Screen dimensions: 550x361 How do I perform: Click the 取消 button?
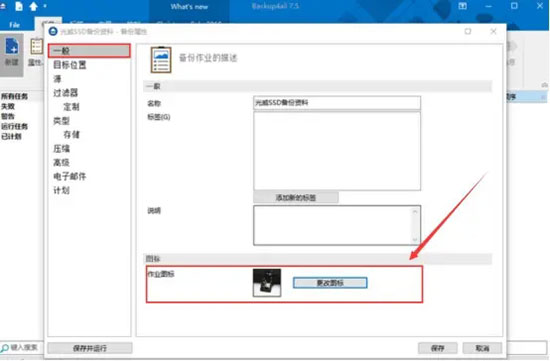coord(482,348)
